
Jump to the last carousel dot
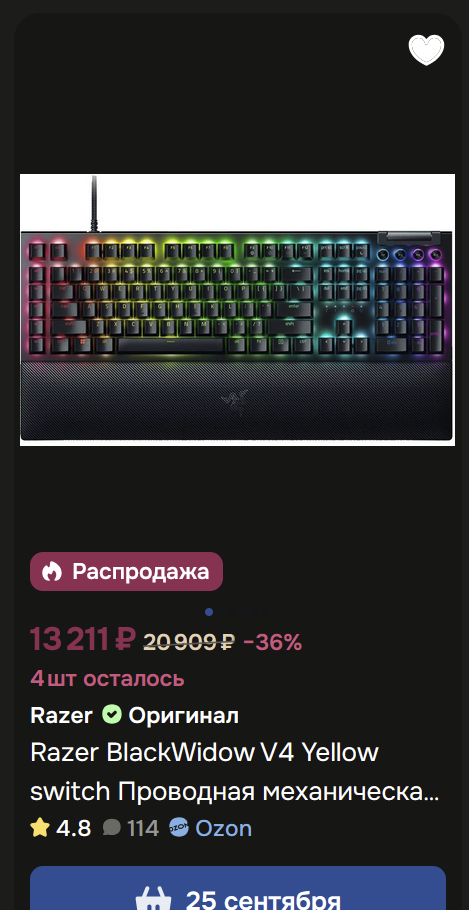point(265,612)
